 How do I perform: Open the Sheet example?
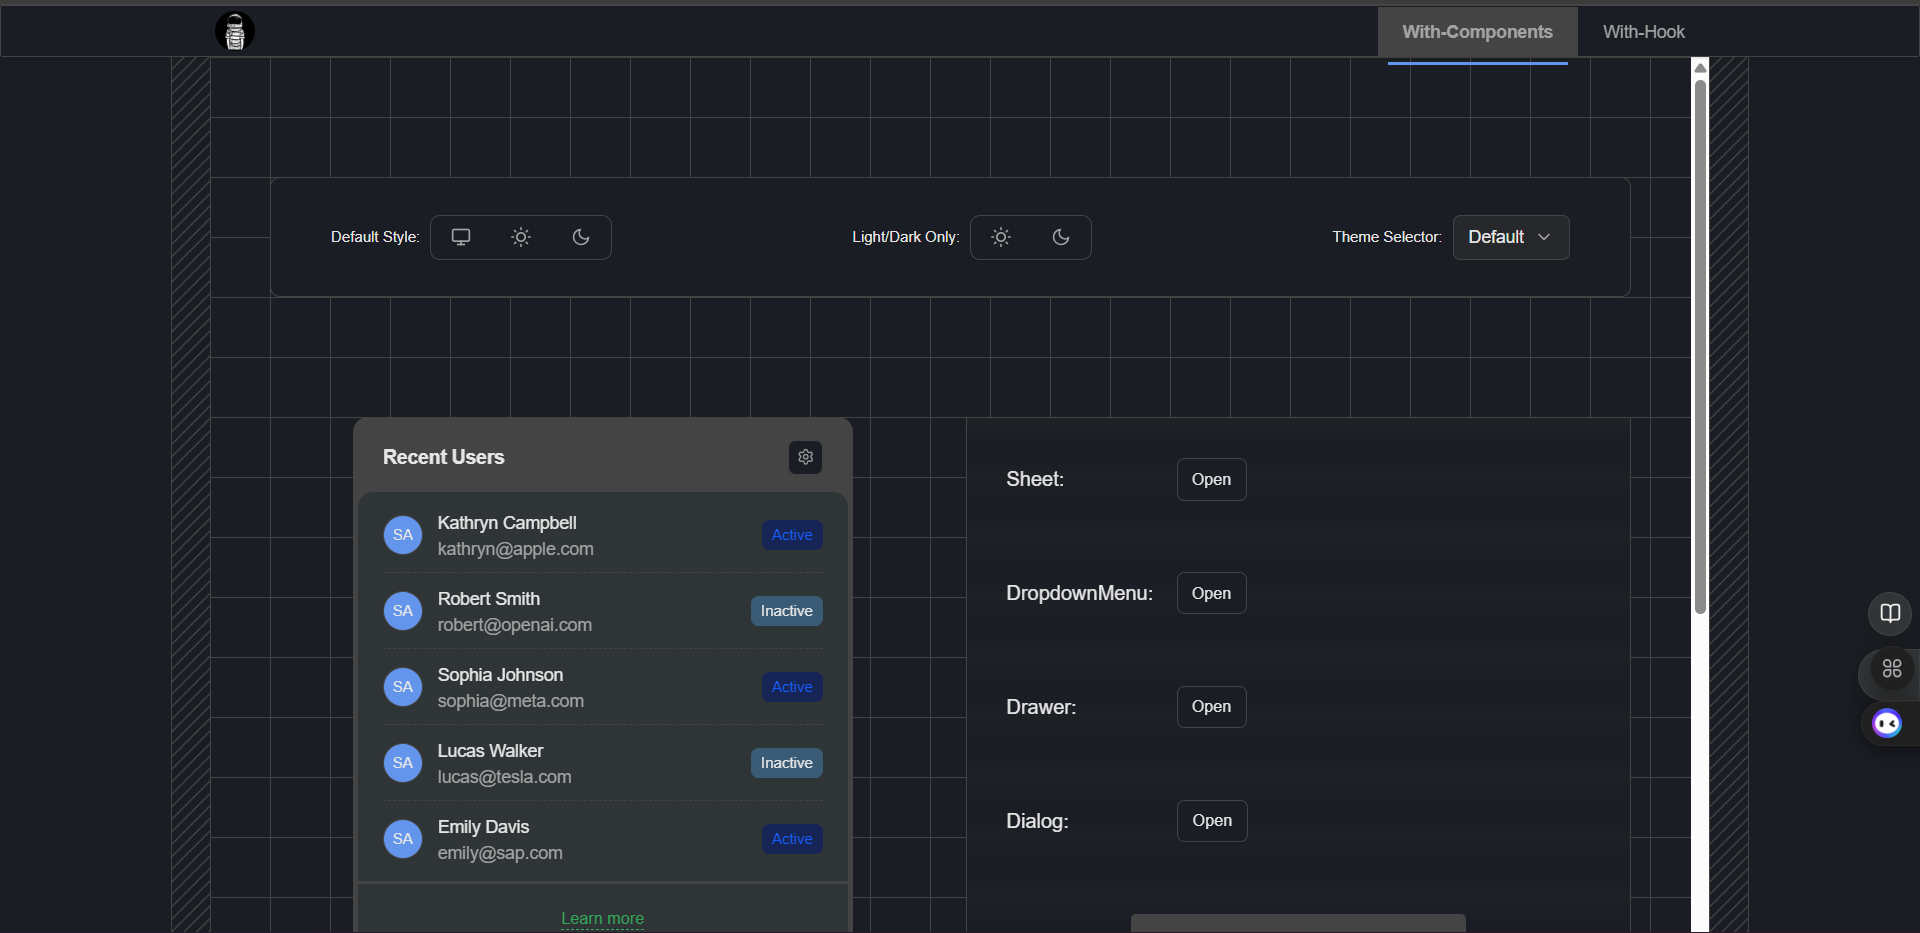click(1211, 479)
